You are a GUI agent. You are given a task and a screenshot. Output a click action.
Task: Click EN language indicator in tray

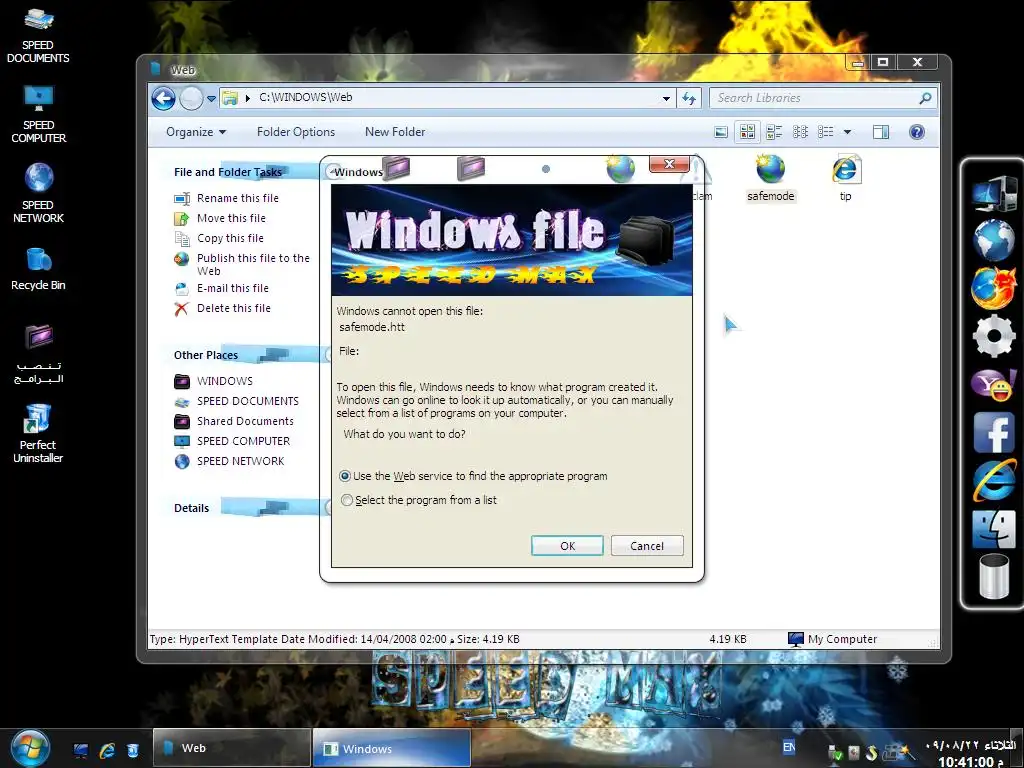789,747
